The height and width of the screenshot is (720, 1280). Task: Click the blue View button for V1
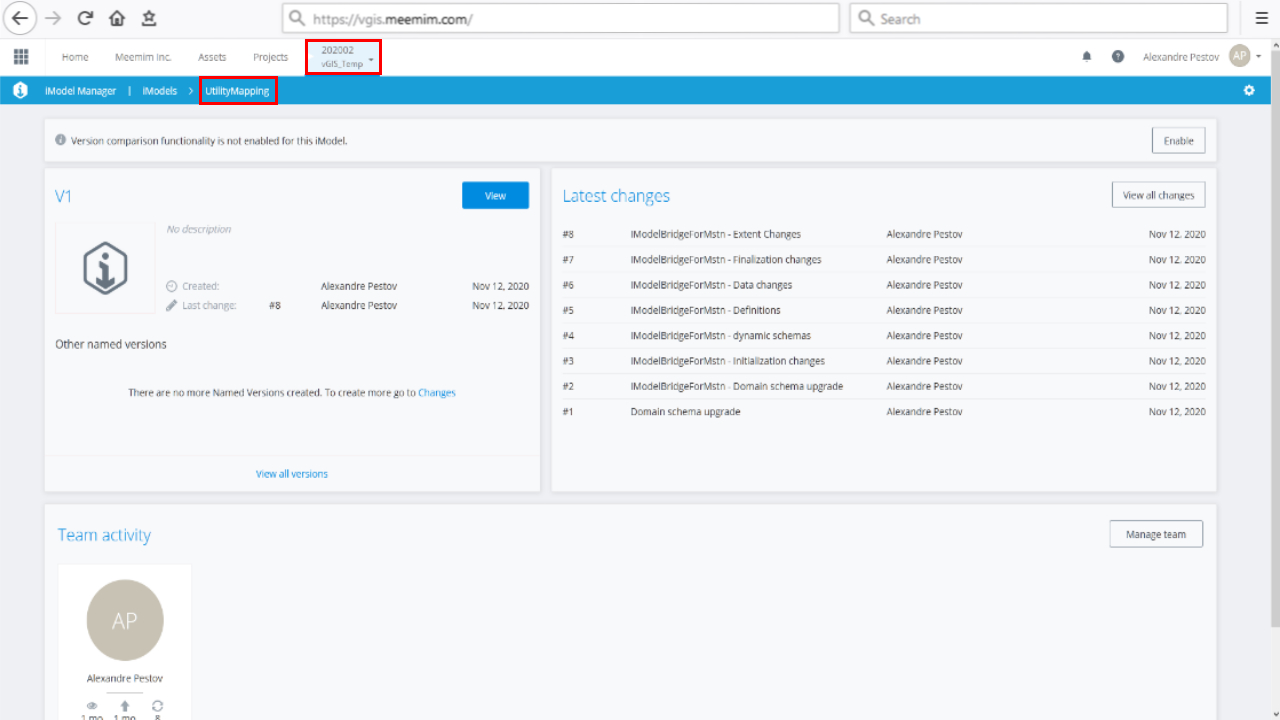pyautogui.click(x=495, y=196)
